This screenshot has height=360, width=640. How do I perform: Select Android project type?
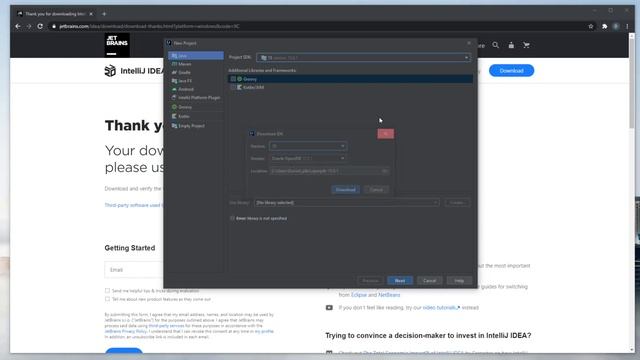196,89
